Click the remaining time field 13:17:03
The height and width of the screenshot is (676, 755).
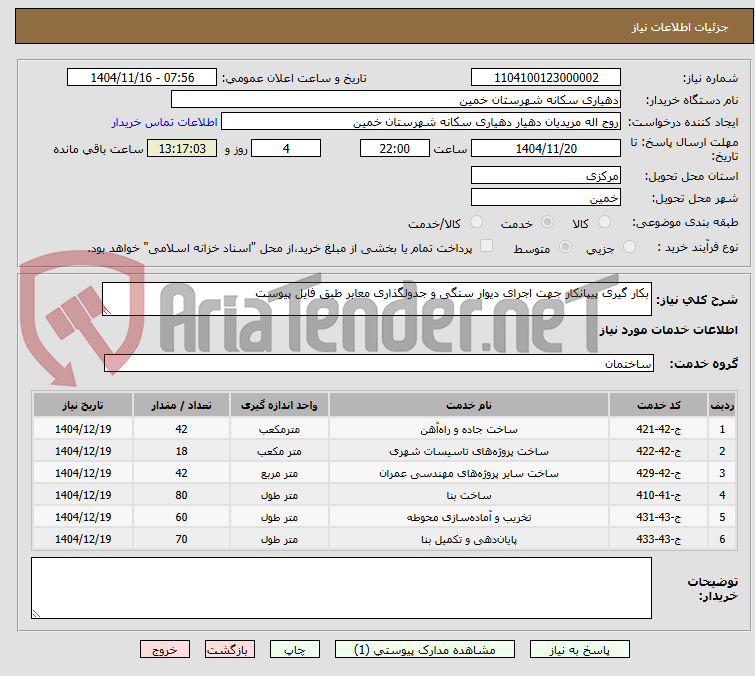182,148
